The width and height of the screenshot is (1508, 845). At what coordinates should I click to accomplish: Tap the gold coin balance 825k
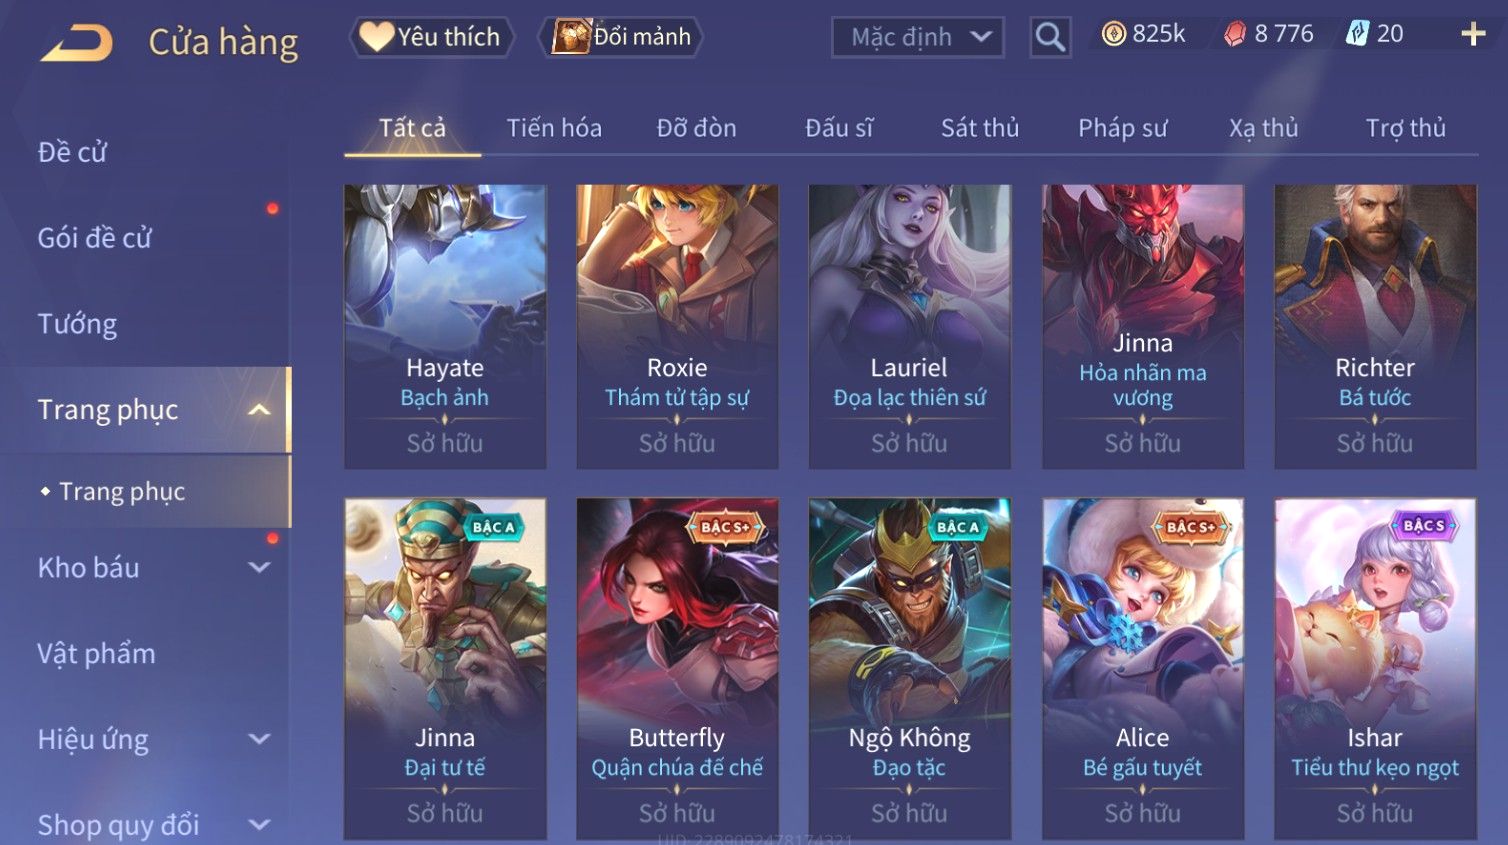point(1143,34)
